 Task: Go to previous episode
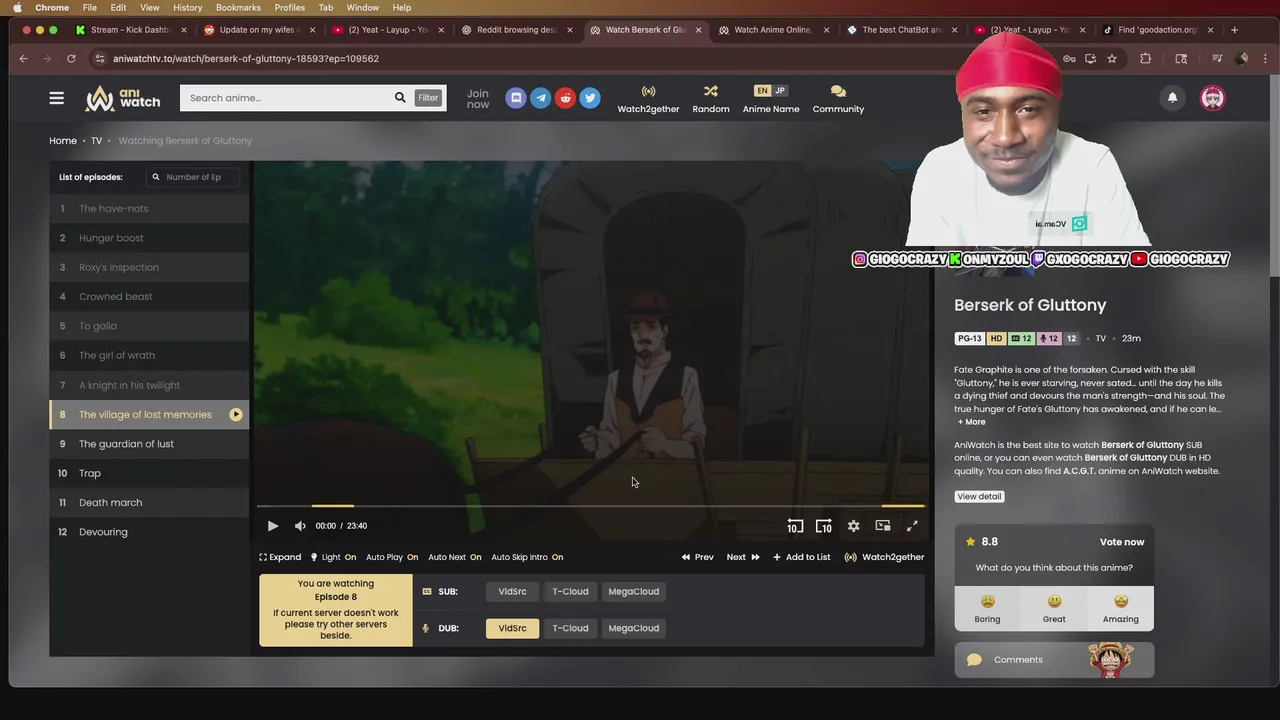click(698, 557)
